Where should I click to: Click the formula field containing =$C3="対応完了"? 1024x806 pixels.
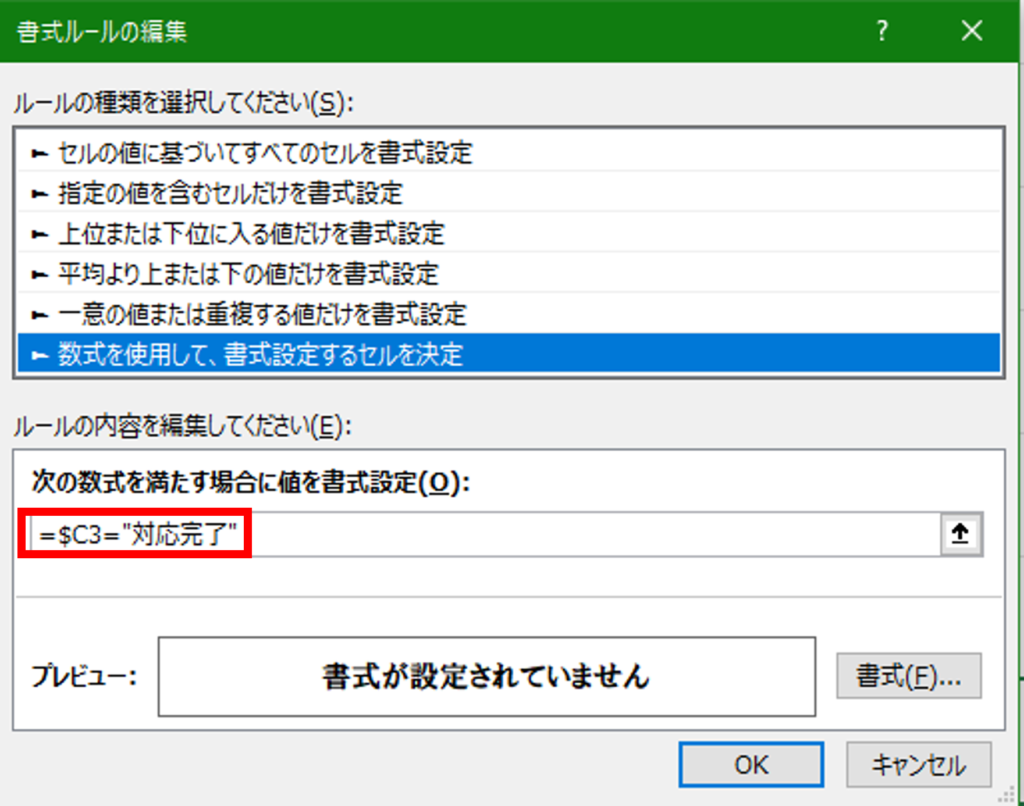click(x=486, y=534)
